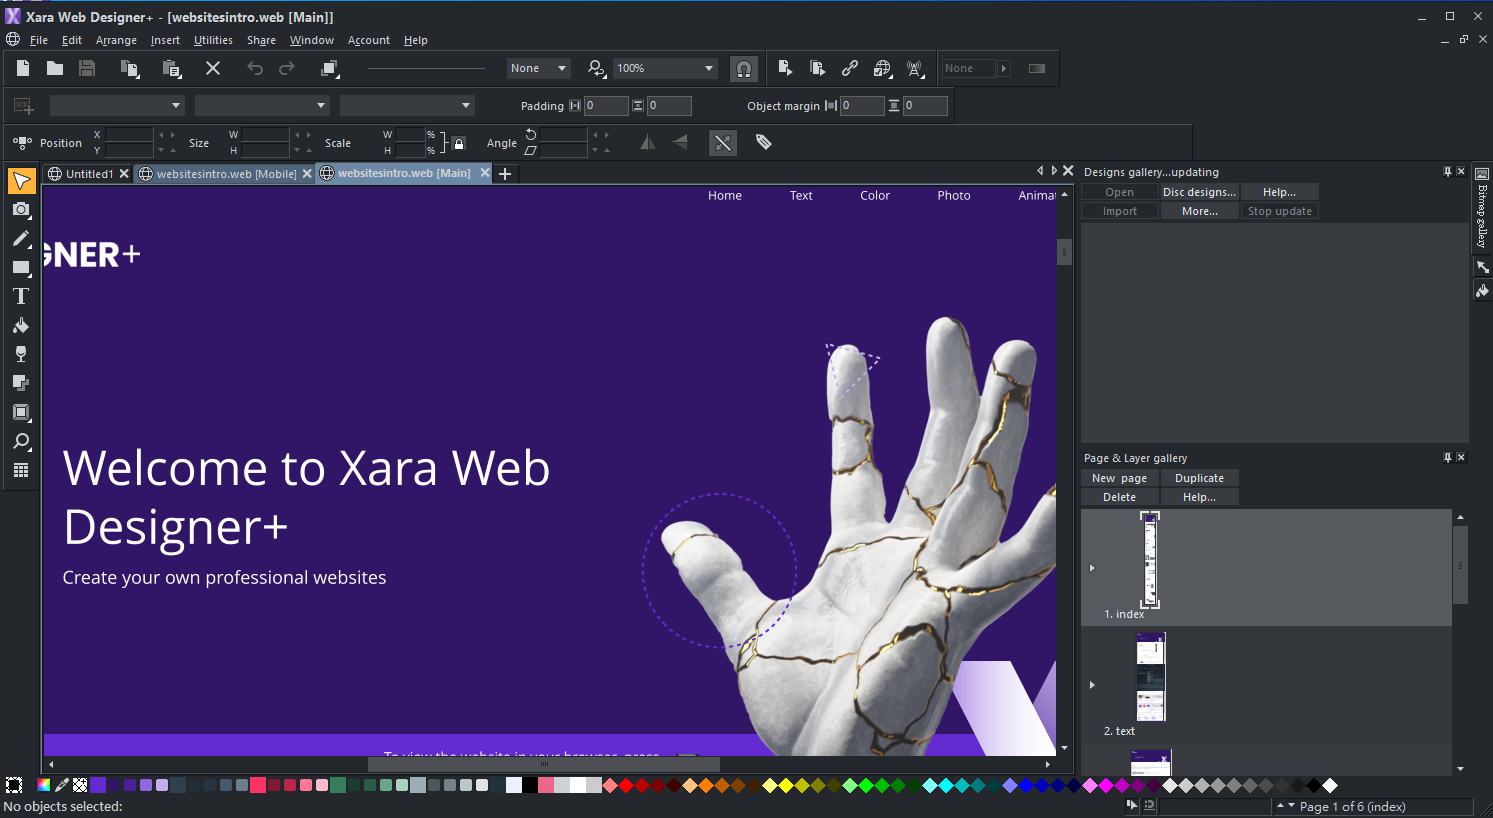Open the Bitmap gallery side tab

1482,207
